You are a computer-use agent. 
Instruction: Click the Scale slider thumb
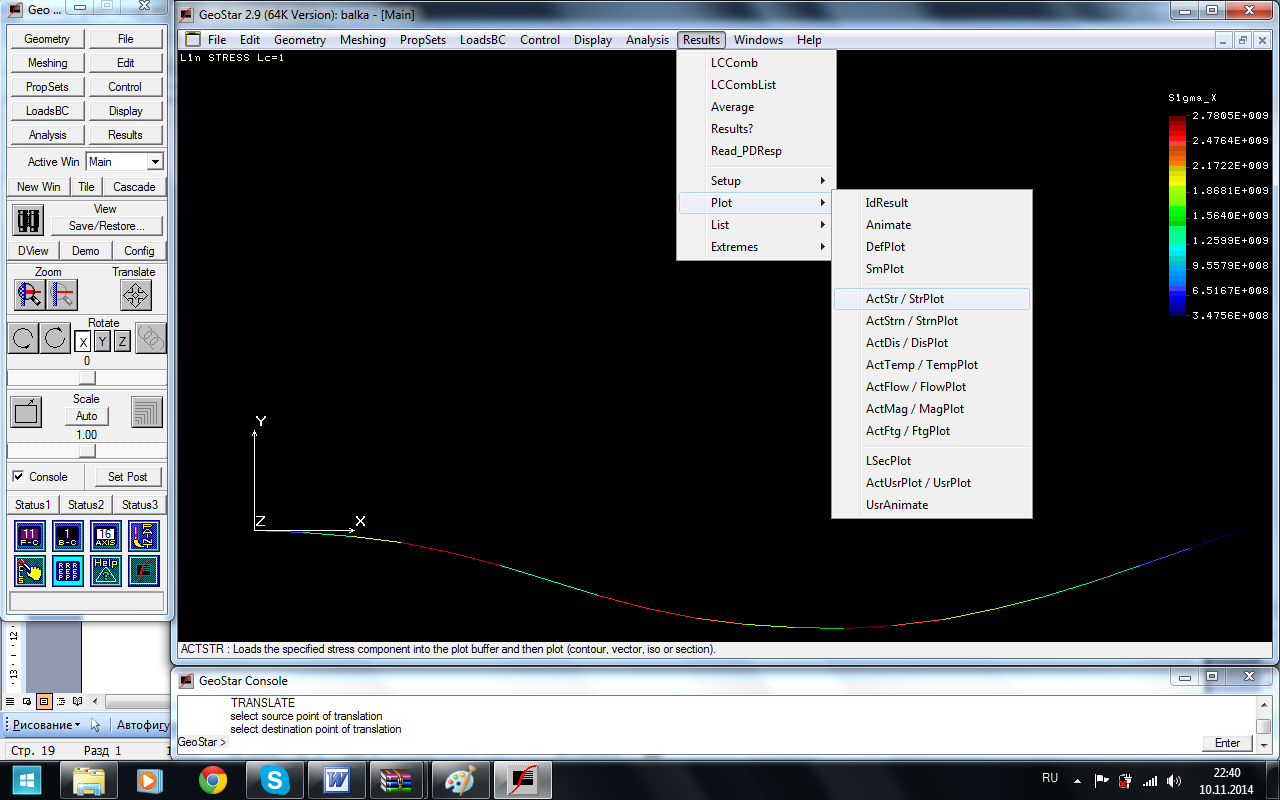click(x=87, y=451)
